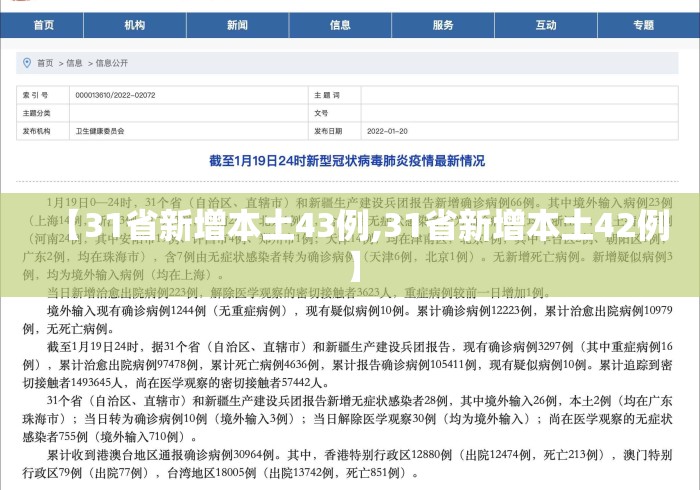Click the 发布机构 label cell
The image size is (700, 490).
point(43,131)
